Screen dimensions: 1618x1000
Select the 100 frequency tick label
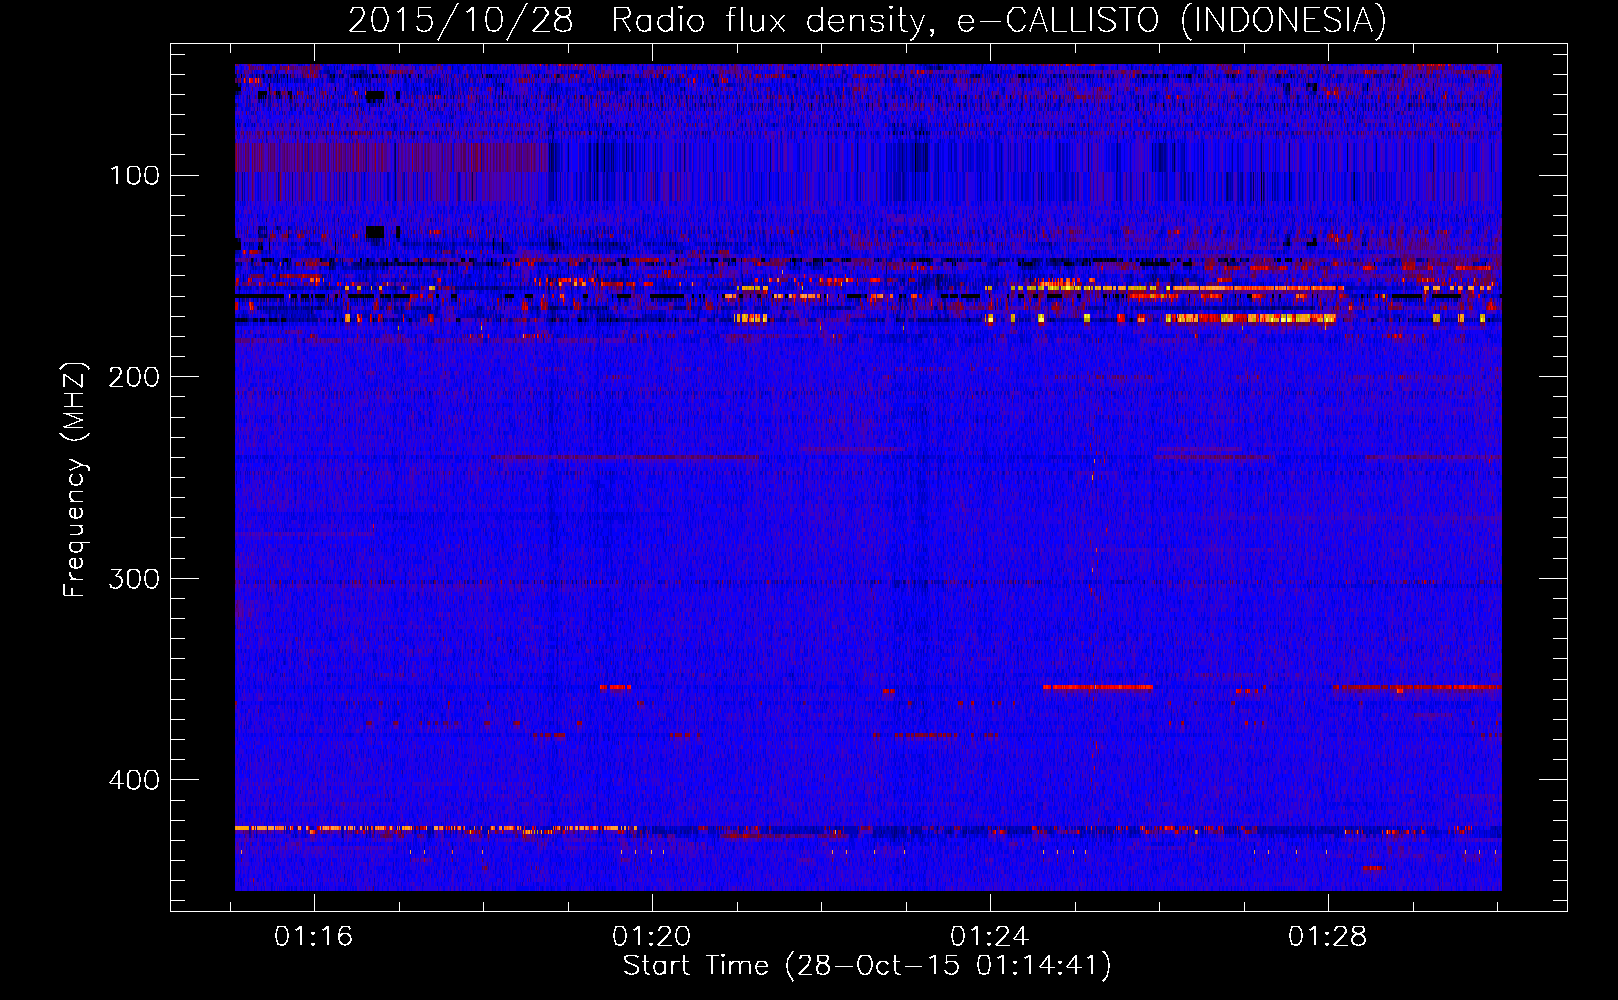pyautogui.click(x=134, y=176)
